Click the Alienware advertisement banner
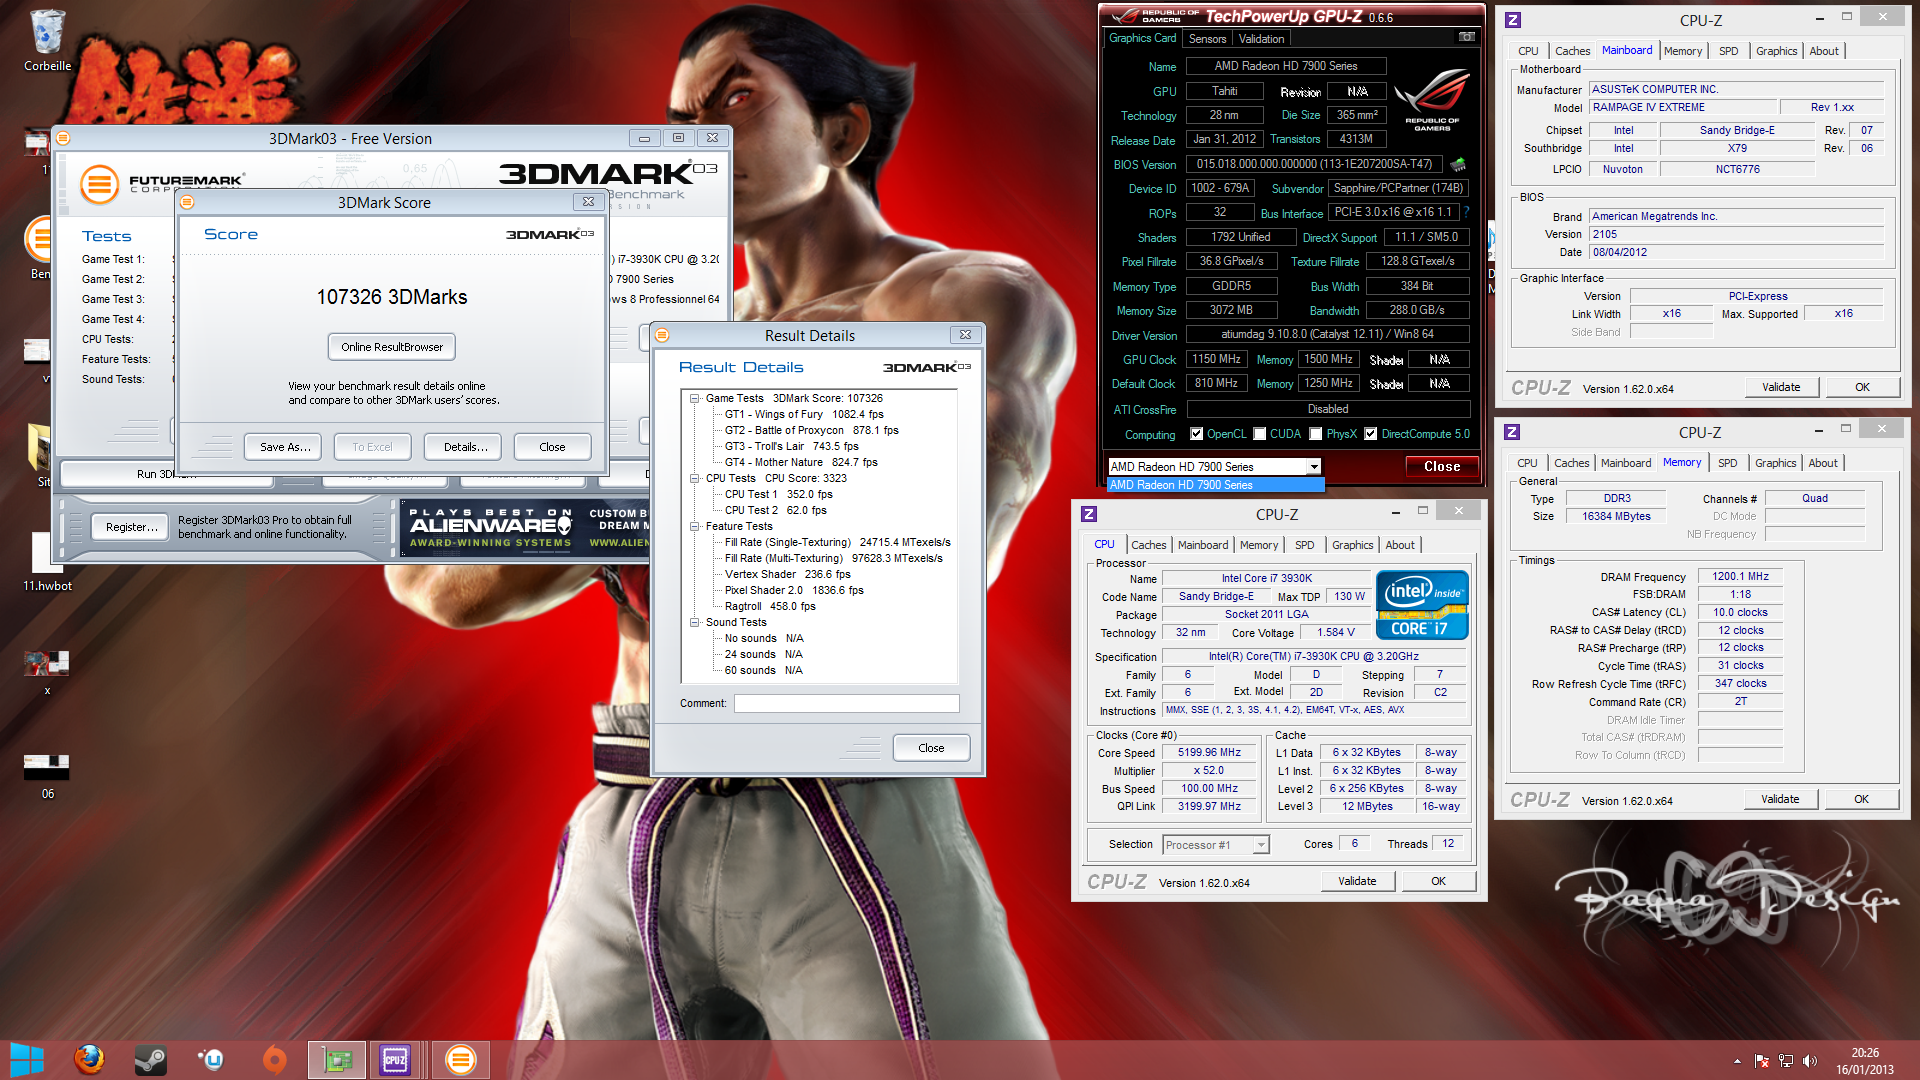 [525, 528]
